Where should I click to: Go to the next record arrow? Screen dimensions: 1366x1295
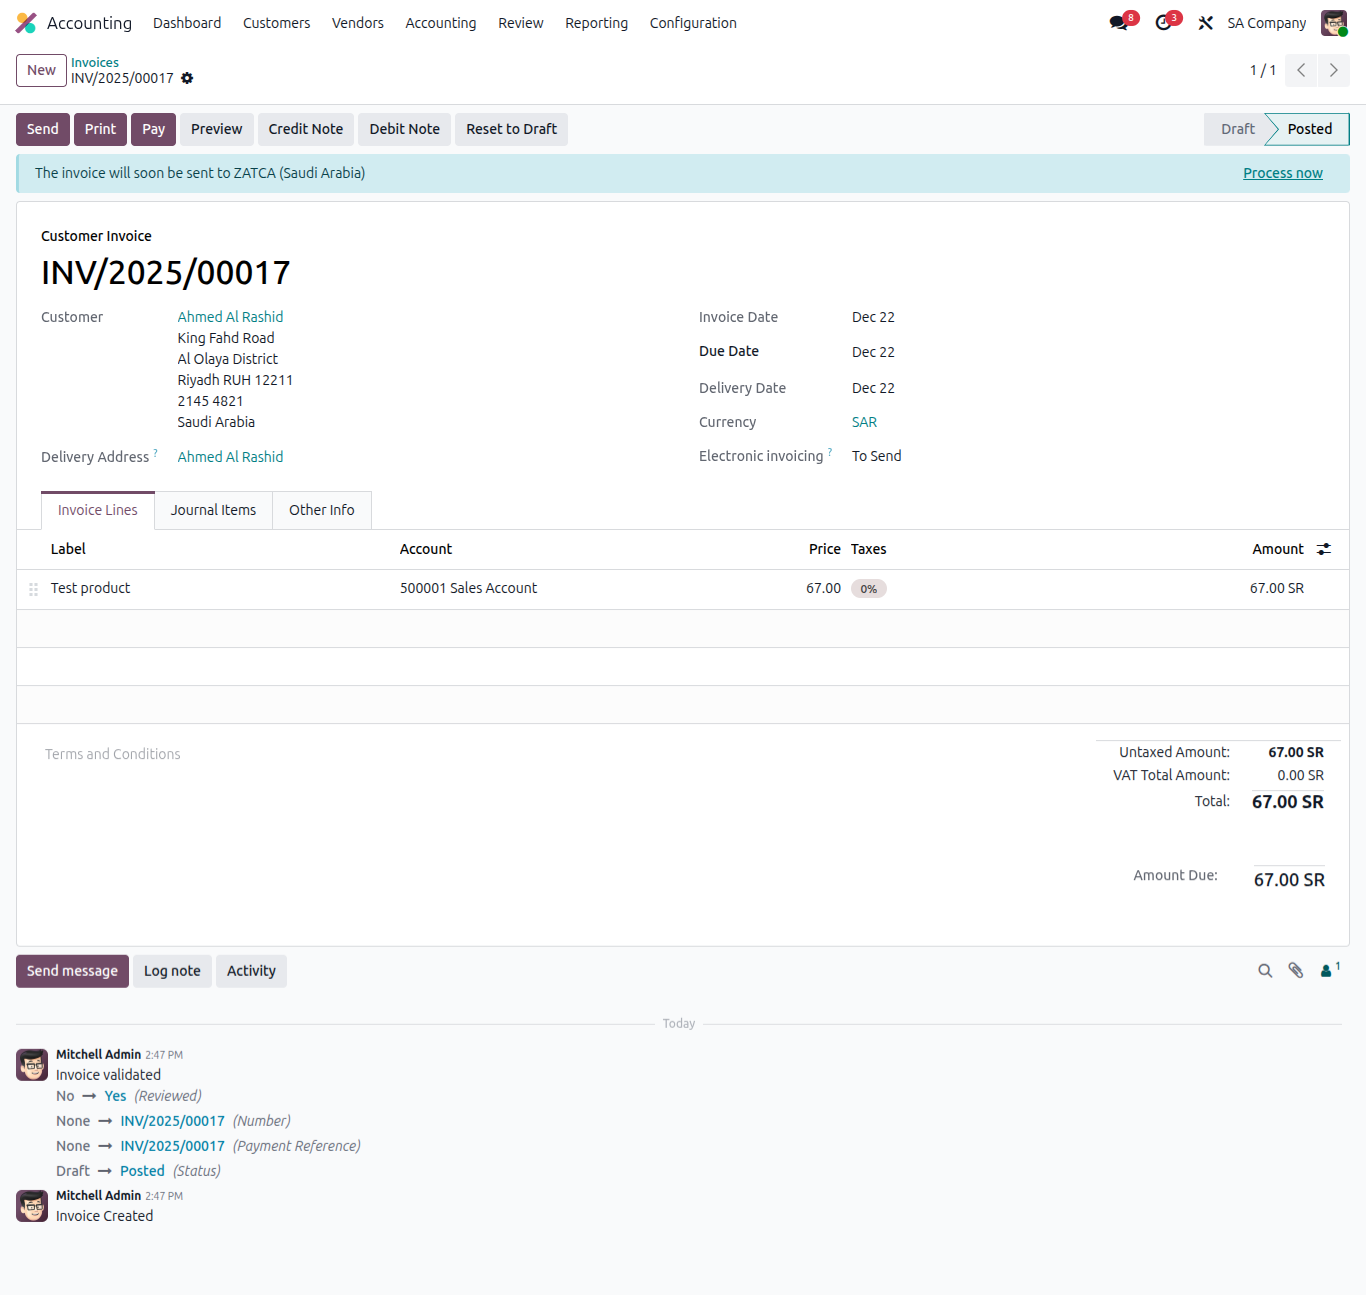click(1333, 70)
